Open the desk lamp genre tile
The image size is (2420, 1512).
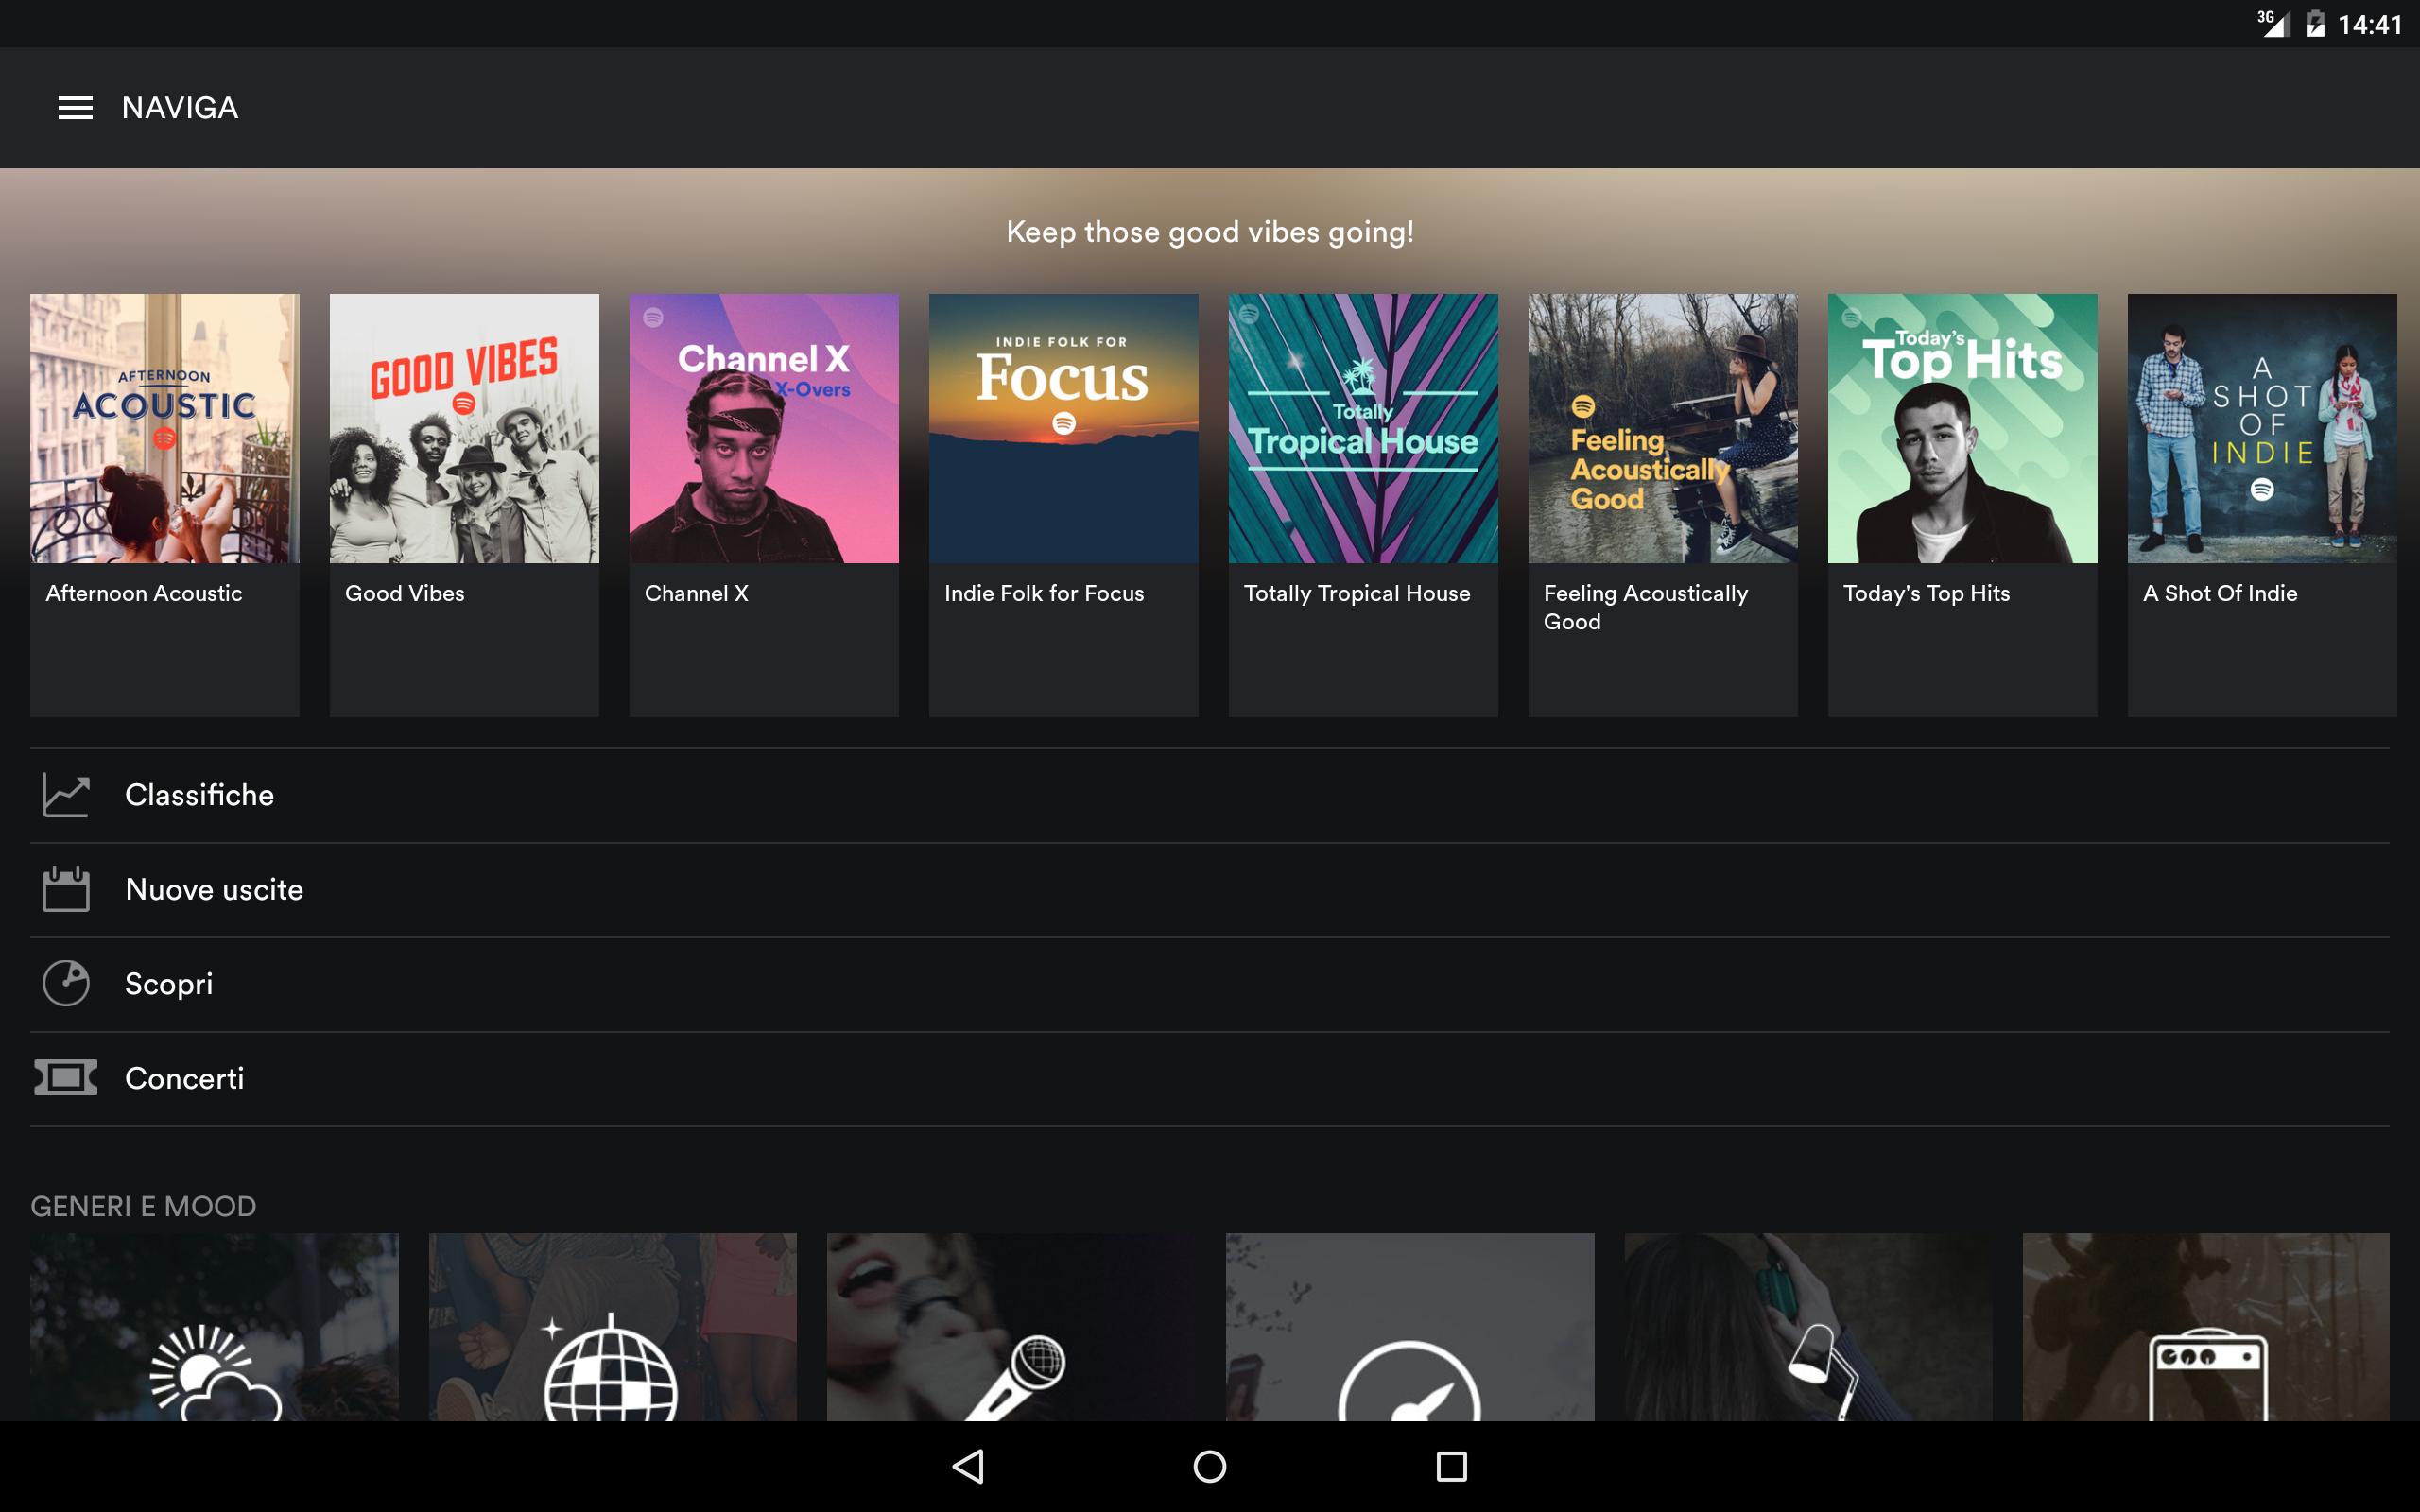pos(1808,1327)
